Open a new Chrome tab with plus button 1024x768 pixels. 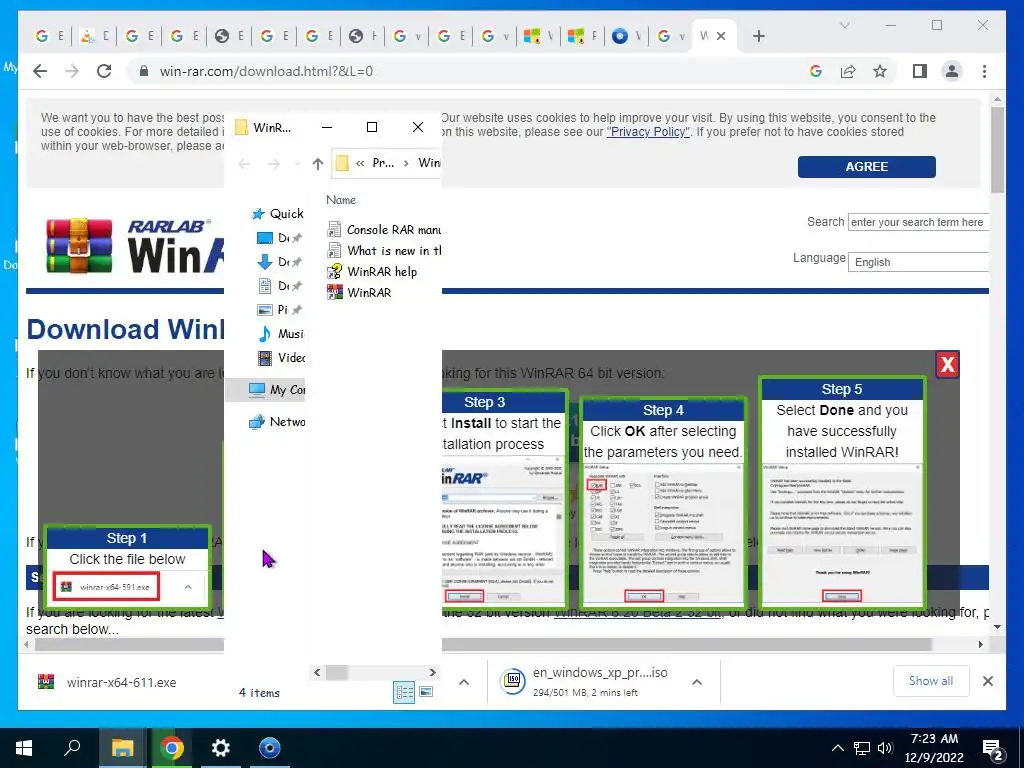point(759,36)
